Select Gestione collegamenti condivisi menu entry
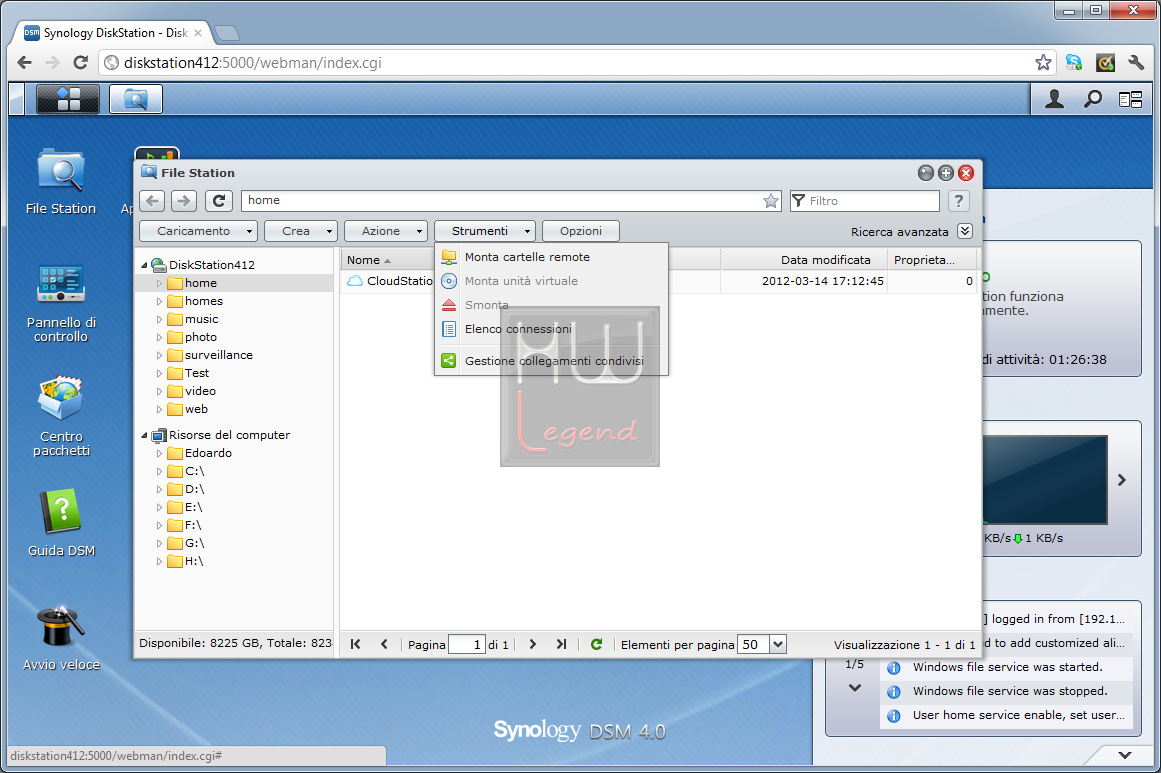 (552, 361)
